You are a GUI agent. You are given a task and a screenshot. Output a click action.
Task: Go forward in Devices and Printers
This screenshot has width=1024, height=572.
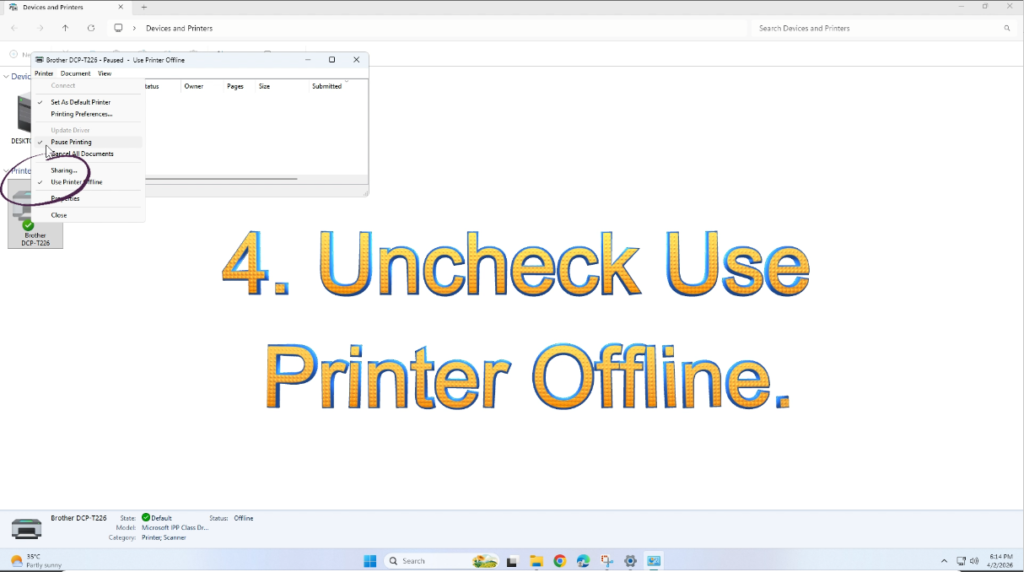(x=40, y=28)
